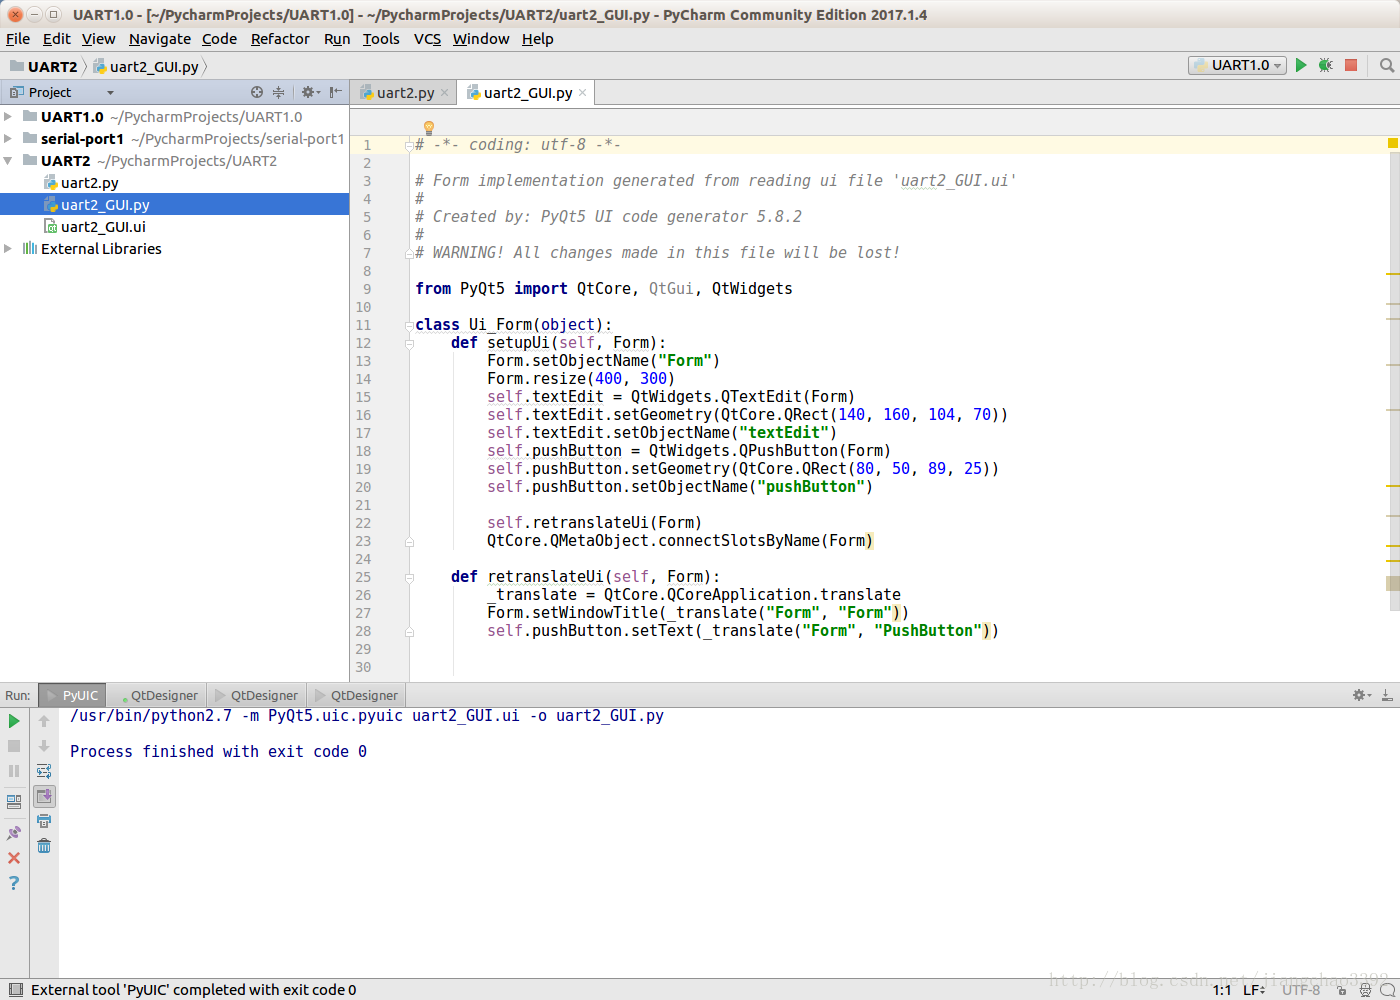
Task: Click the intention lightbulb icon above line 1
Action: pyautogui.click(x=429, y=128)
